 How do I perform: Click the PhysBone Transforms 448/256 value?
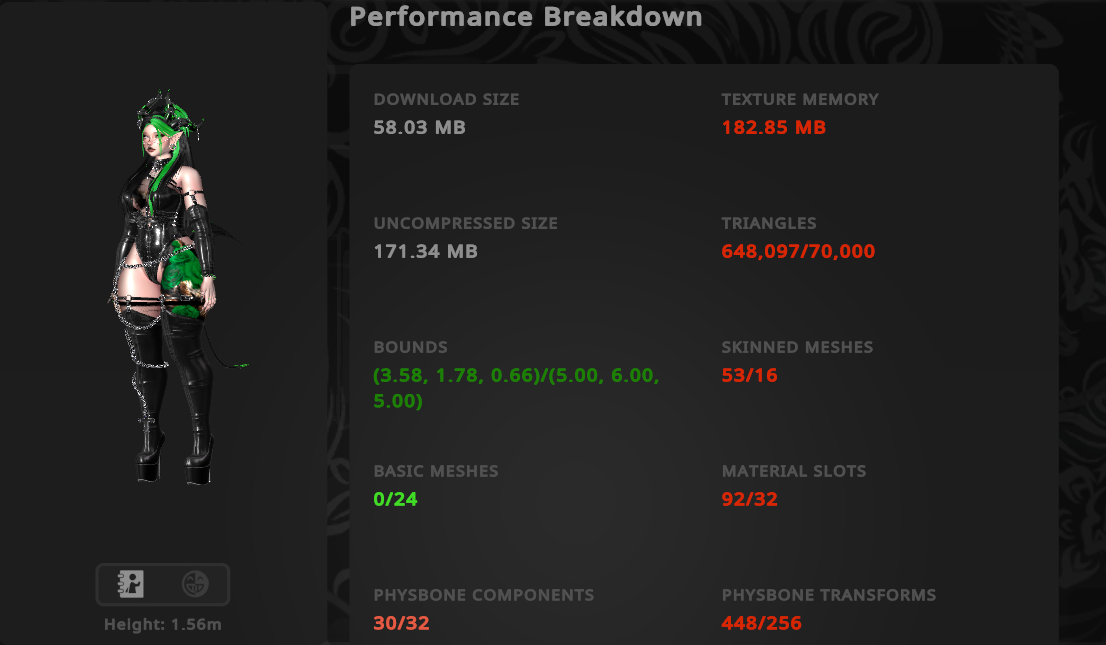tap(762, 623)
